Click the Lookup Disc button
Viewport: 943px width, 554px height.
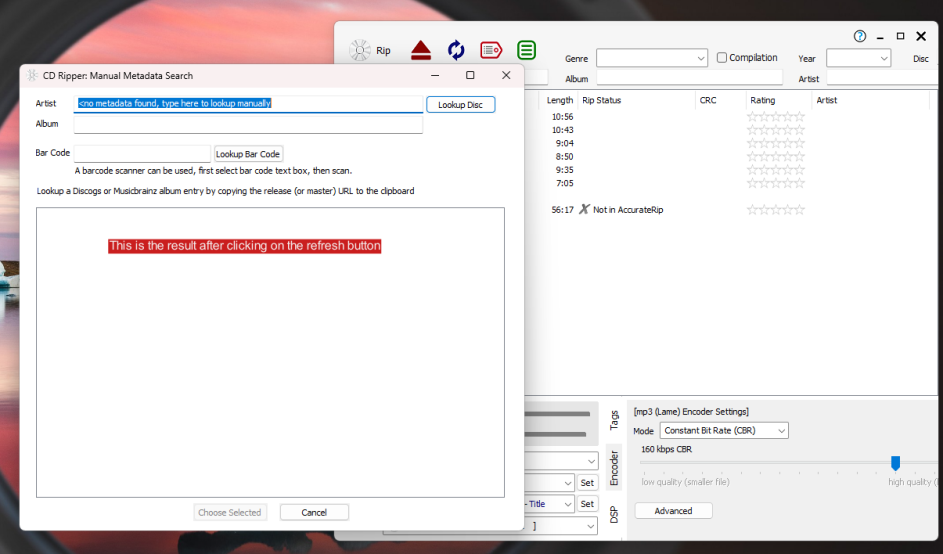[x=460, y=104]
